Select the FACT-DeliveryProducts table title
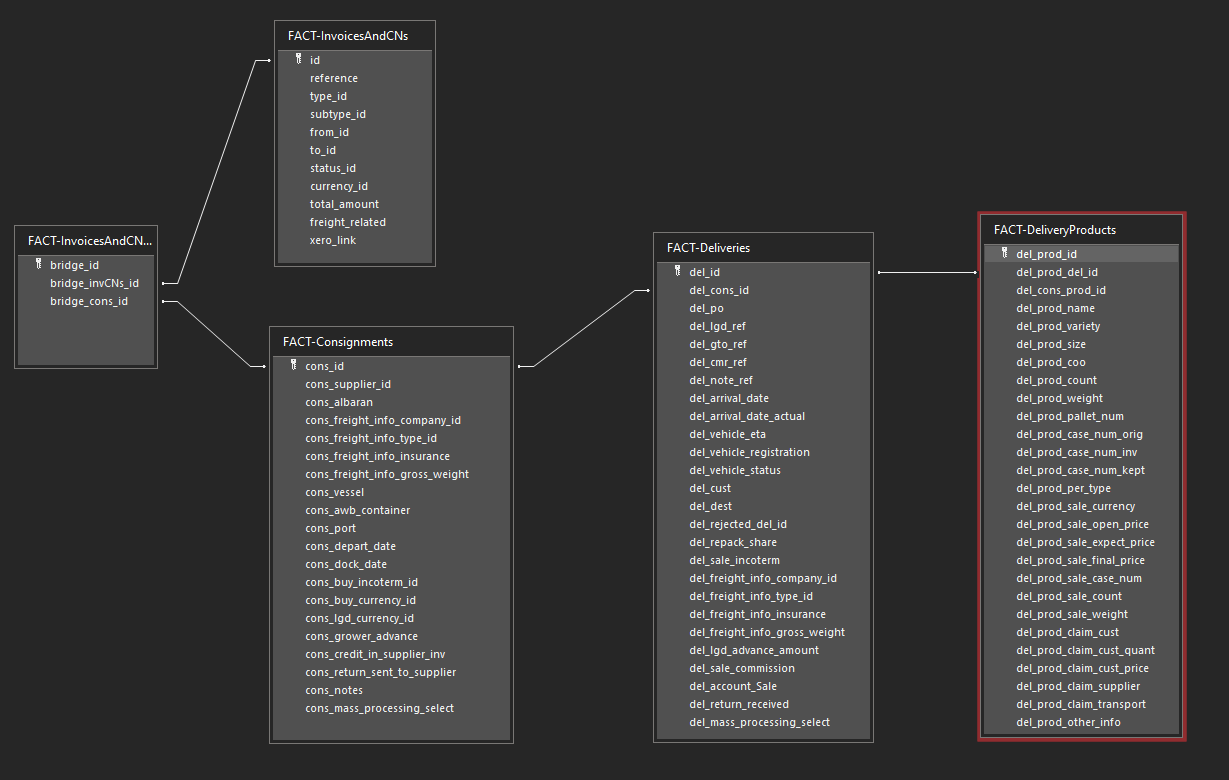Image resolution: width=1229 pixels, height=780 pixels. point(1055,230)
